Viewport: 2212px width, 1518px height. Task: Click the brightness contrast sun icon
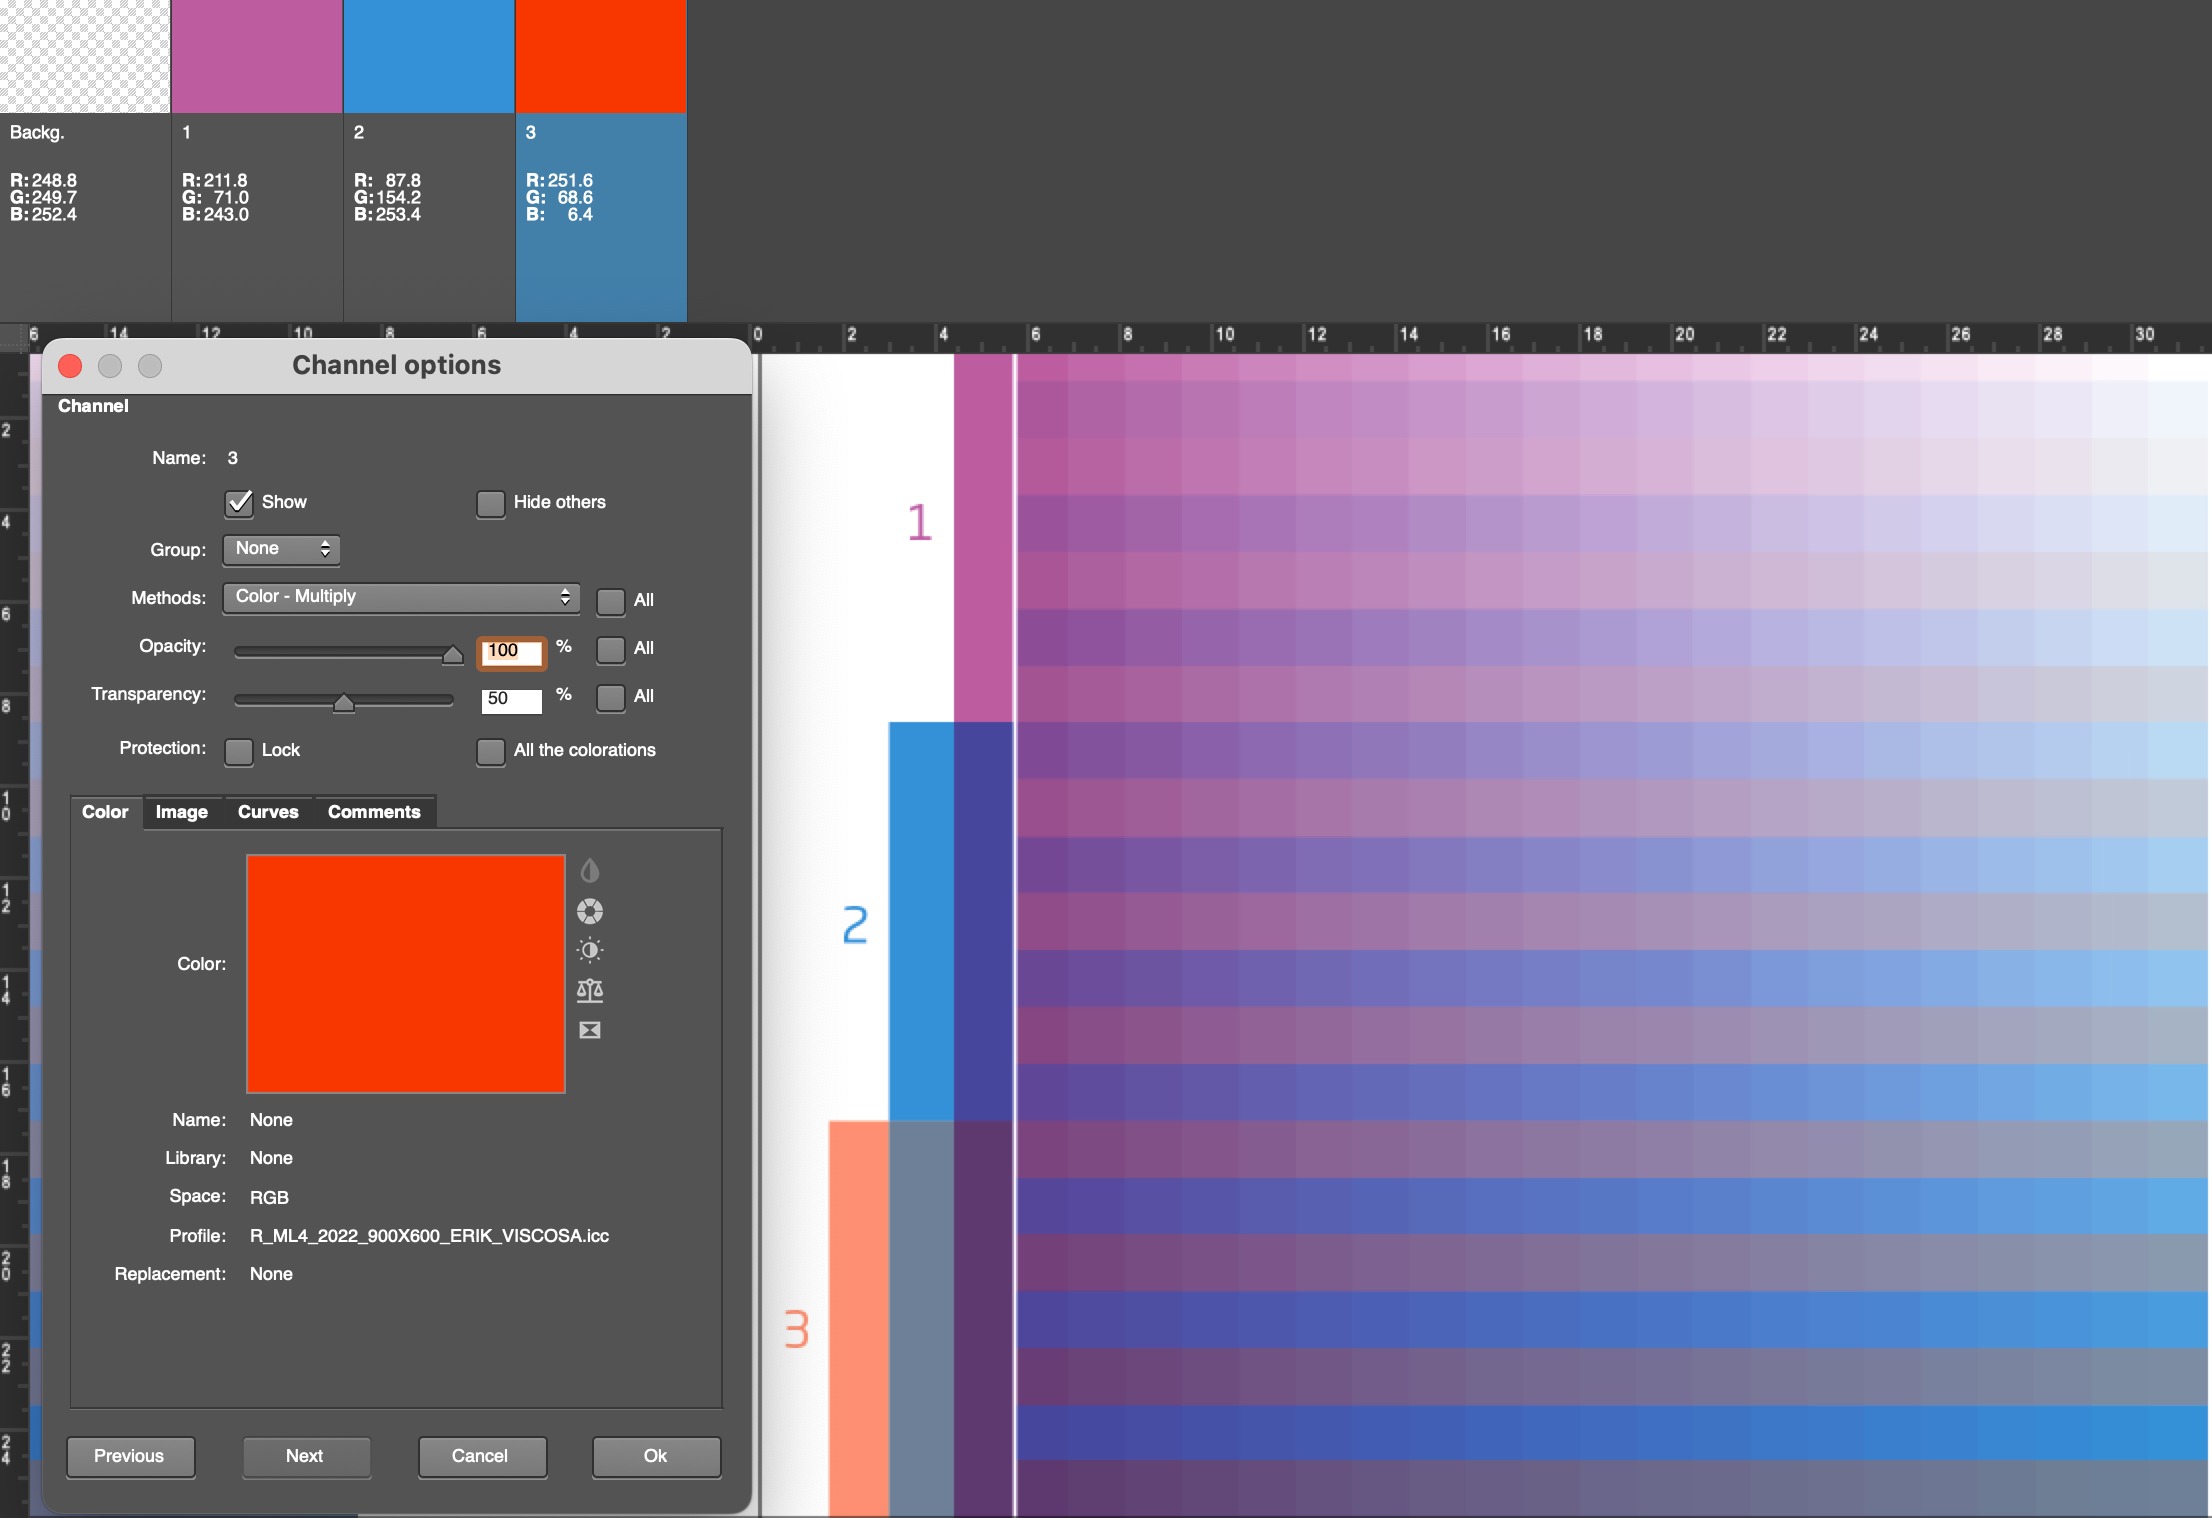590,950
